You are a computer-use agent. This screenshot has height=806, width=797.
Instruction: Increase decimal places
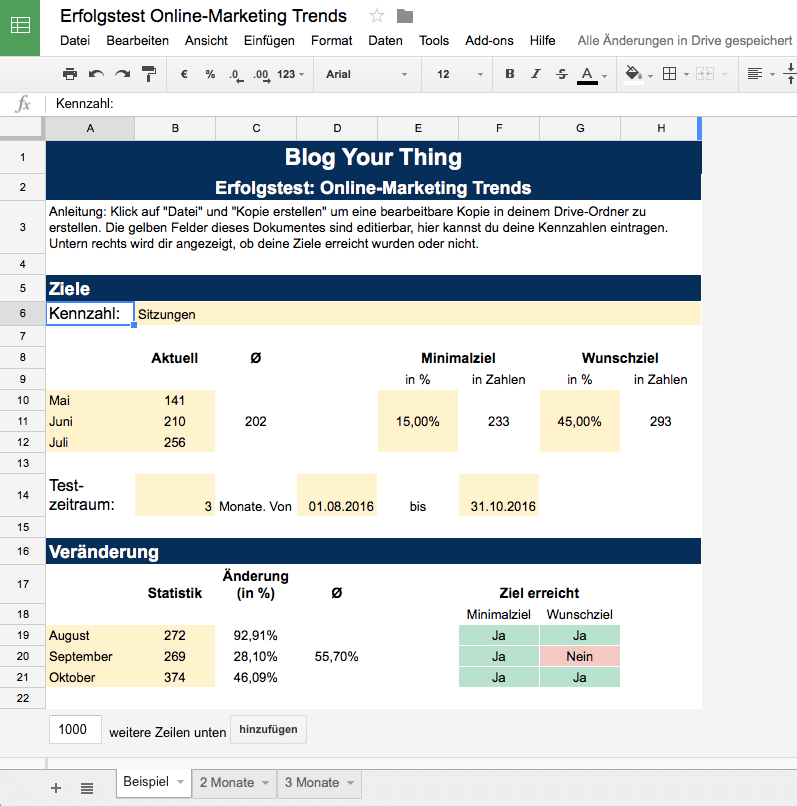(262, 75)
